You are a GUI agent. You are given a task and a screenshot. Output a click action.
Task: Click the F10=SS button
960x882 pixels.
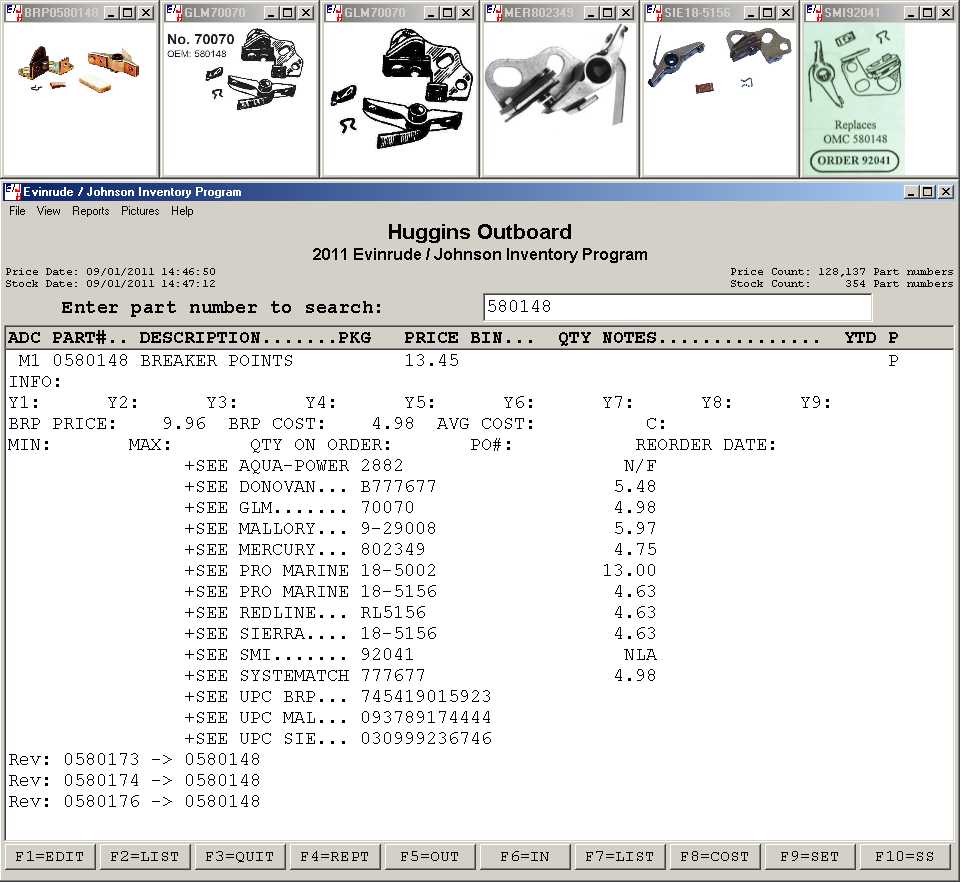pos(905,856)
